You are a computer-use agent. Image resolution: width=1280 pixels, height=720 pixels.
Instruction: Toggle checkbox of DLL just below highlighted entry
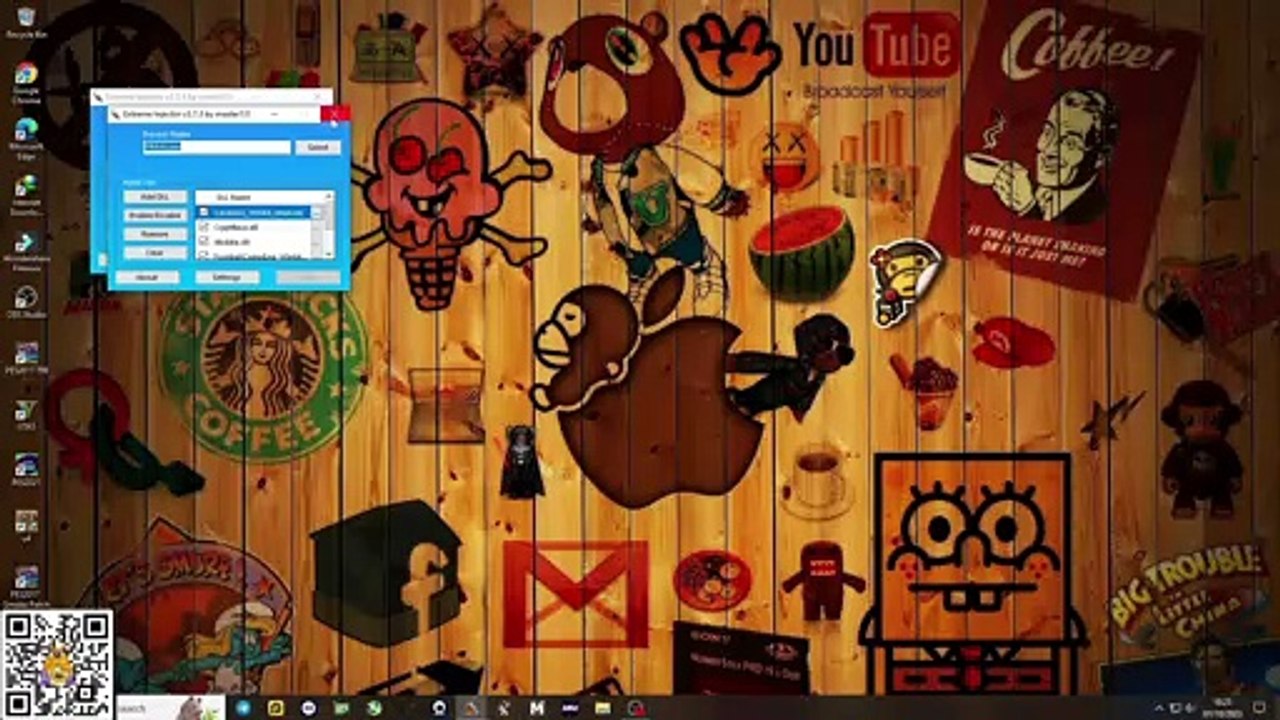point(204,228)
